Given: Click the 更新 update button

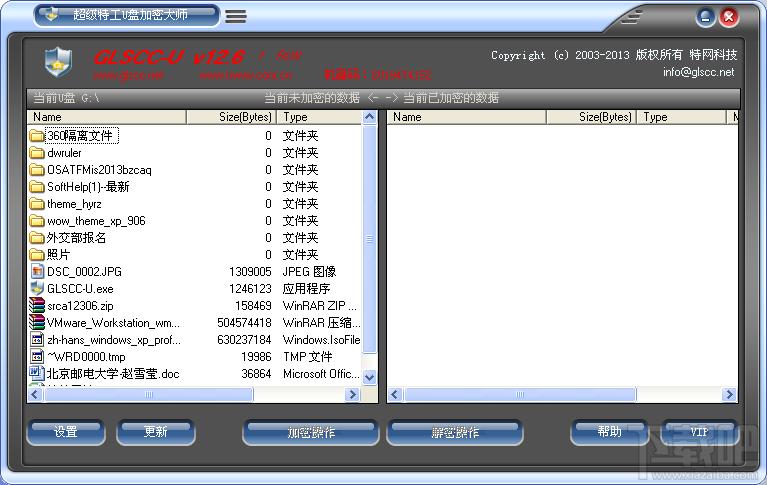Looking at the screenshot, I should pos(156,433).
